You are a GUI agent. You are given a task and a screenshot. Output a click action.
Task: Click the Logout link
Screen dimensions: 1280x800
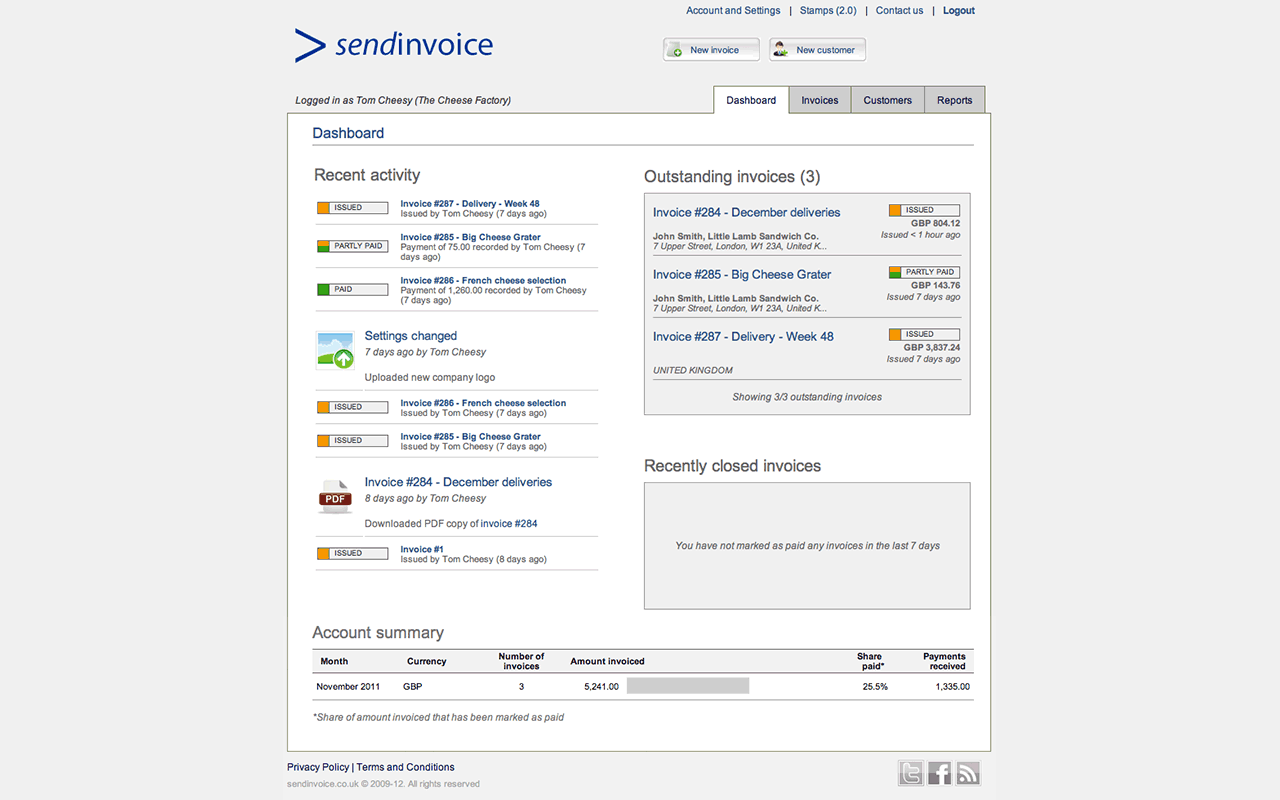(958, 10)
